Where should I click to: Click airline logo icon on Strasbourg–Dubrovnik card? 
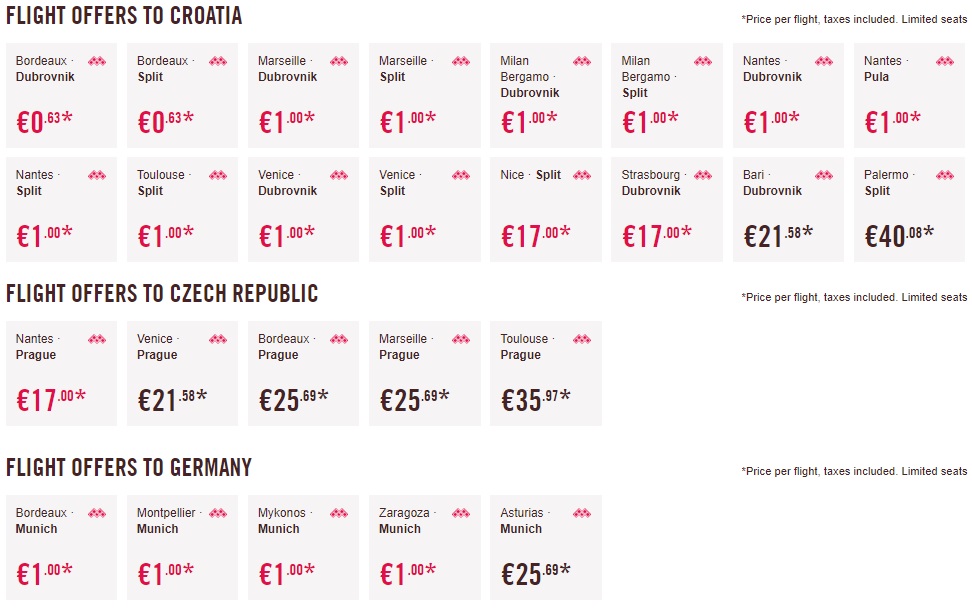tap(703, 175)
